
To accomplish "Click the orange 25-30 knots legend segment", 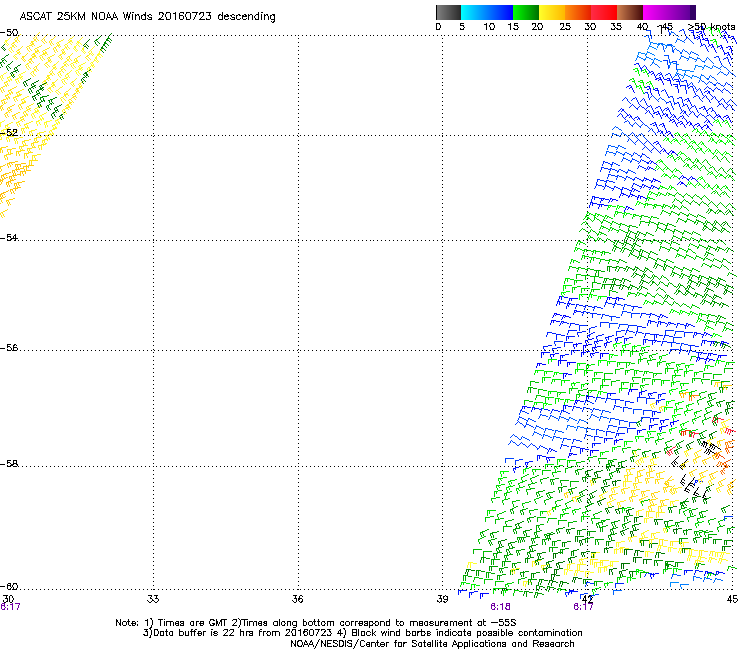I will (x=578, y=12).
